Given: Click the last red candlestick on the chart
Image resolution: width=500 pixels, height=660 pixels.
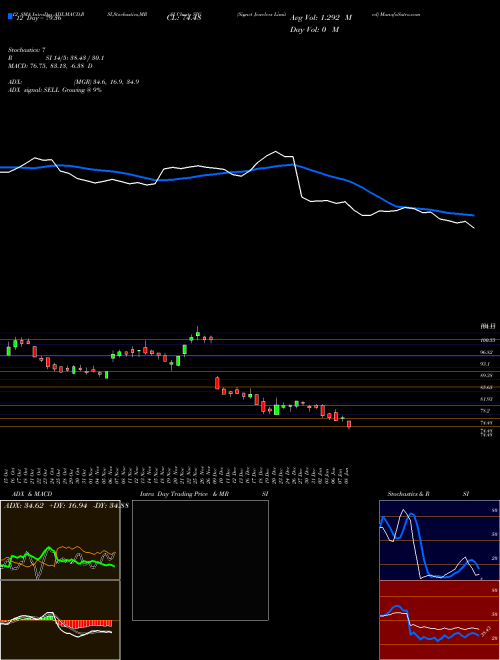Looking at the screenshot, I should 349,424.
